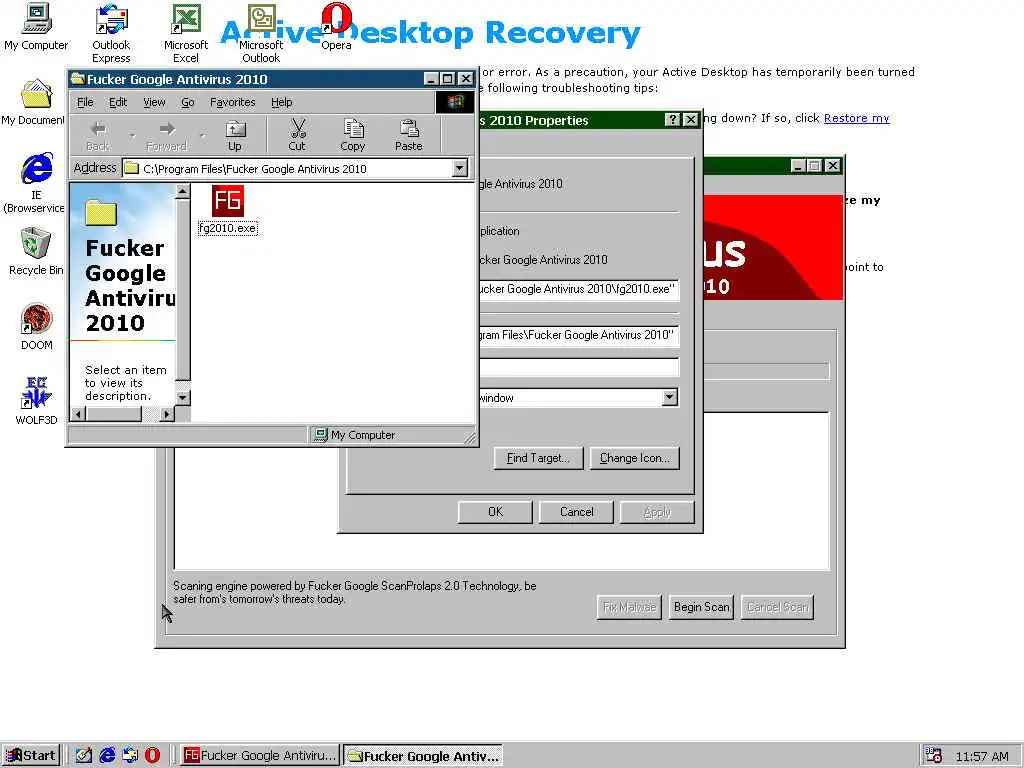
Task: Click the Properties dialog help question button
Action: (x=672, y=120)
